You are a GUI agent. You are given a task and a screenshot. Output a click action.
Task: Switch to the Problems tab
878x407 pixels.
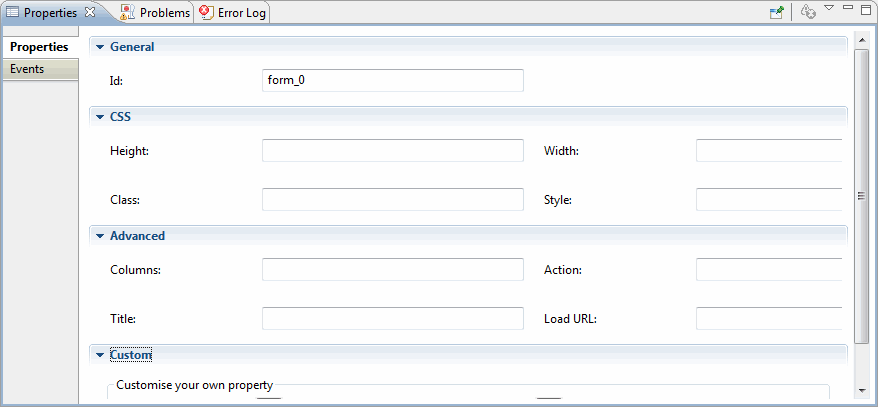pos(165,13)
